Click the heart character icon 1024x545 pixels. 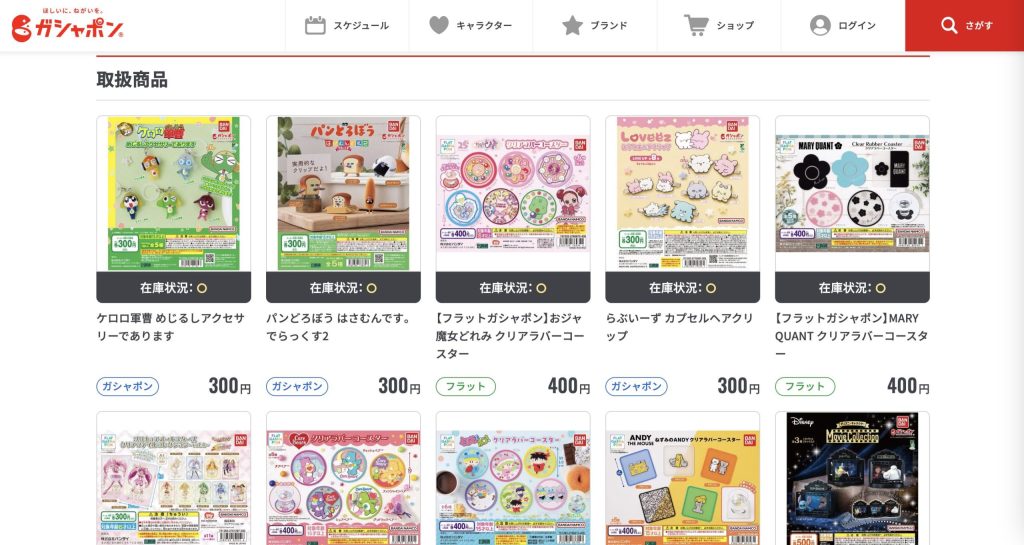point(439,25)
